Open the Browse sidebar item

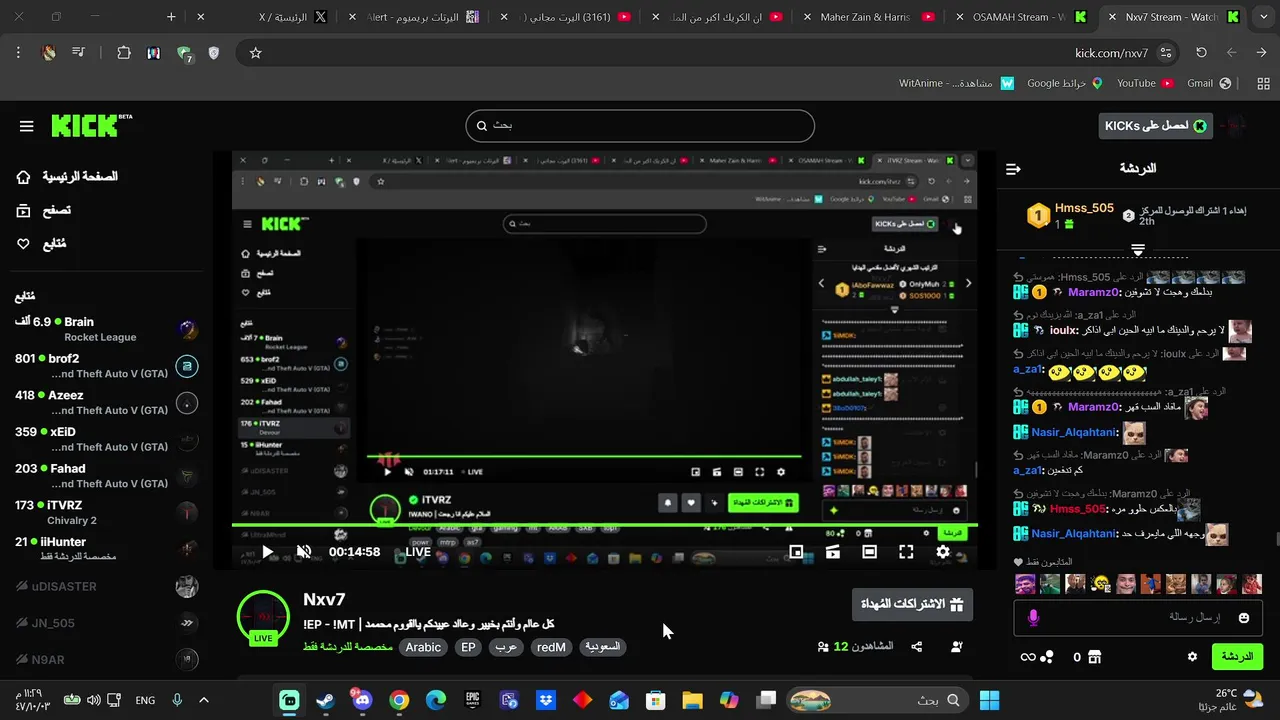[x=44, y=211]
